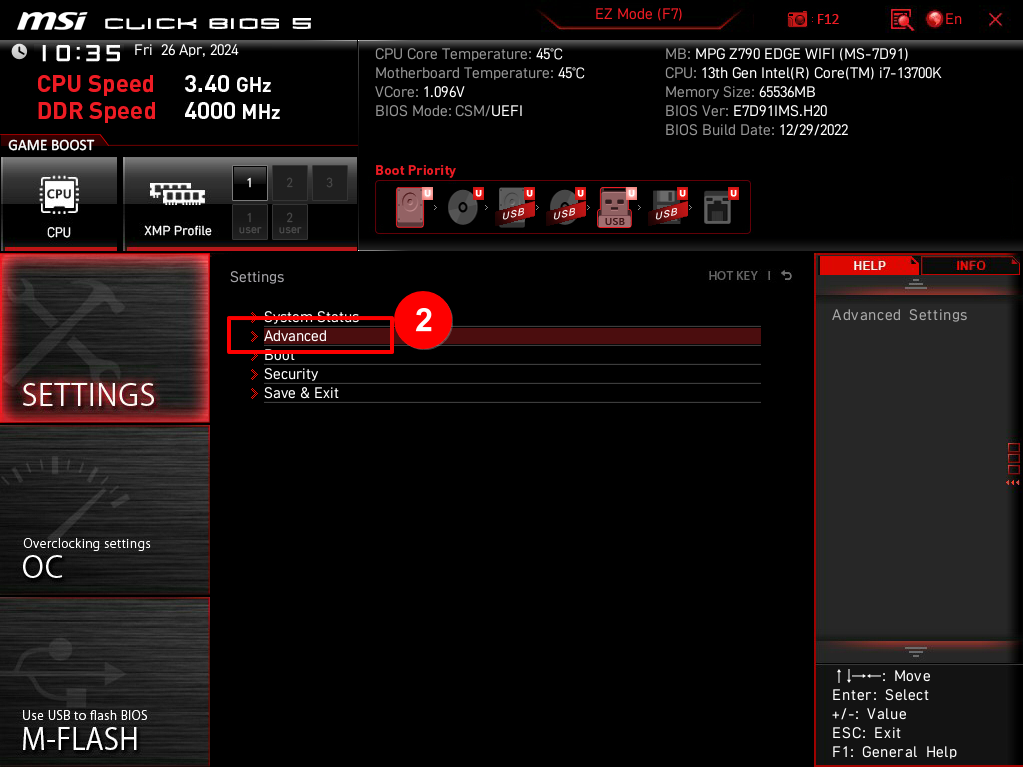Open Save & Exit options
Image resolution: width=1023 pixels, height=767 pixels.
click(301, 393)
